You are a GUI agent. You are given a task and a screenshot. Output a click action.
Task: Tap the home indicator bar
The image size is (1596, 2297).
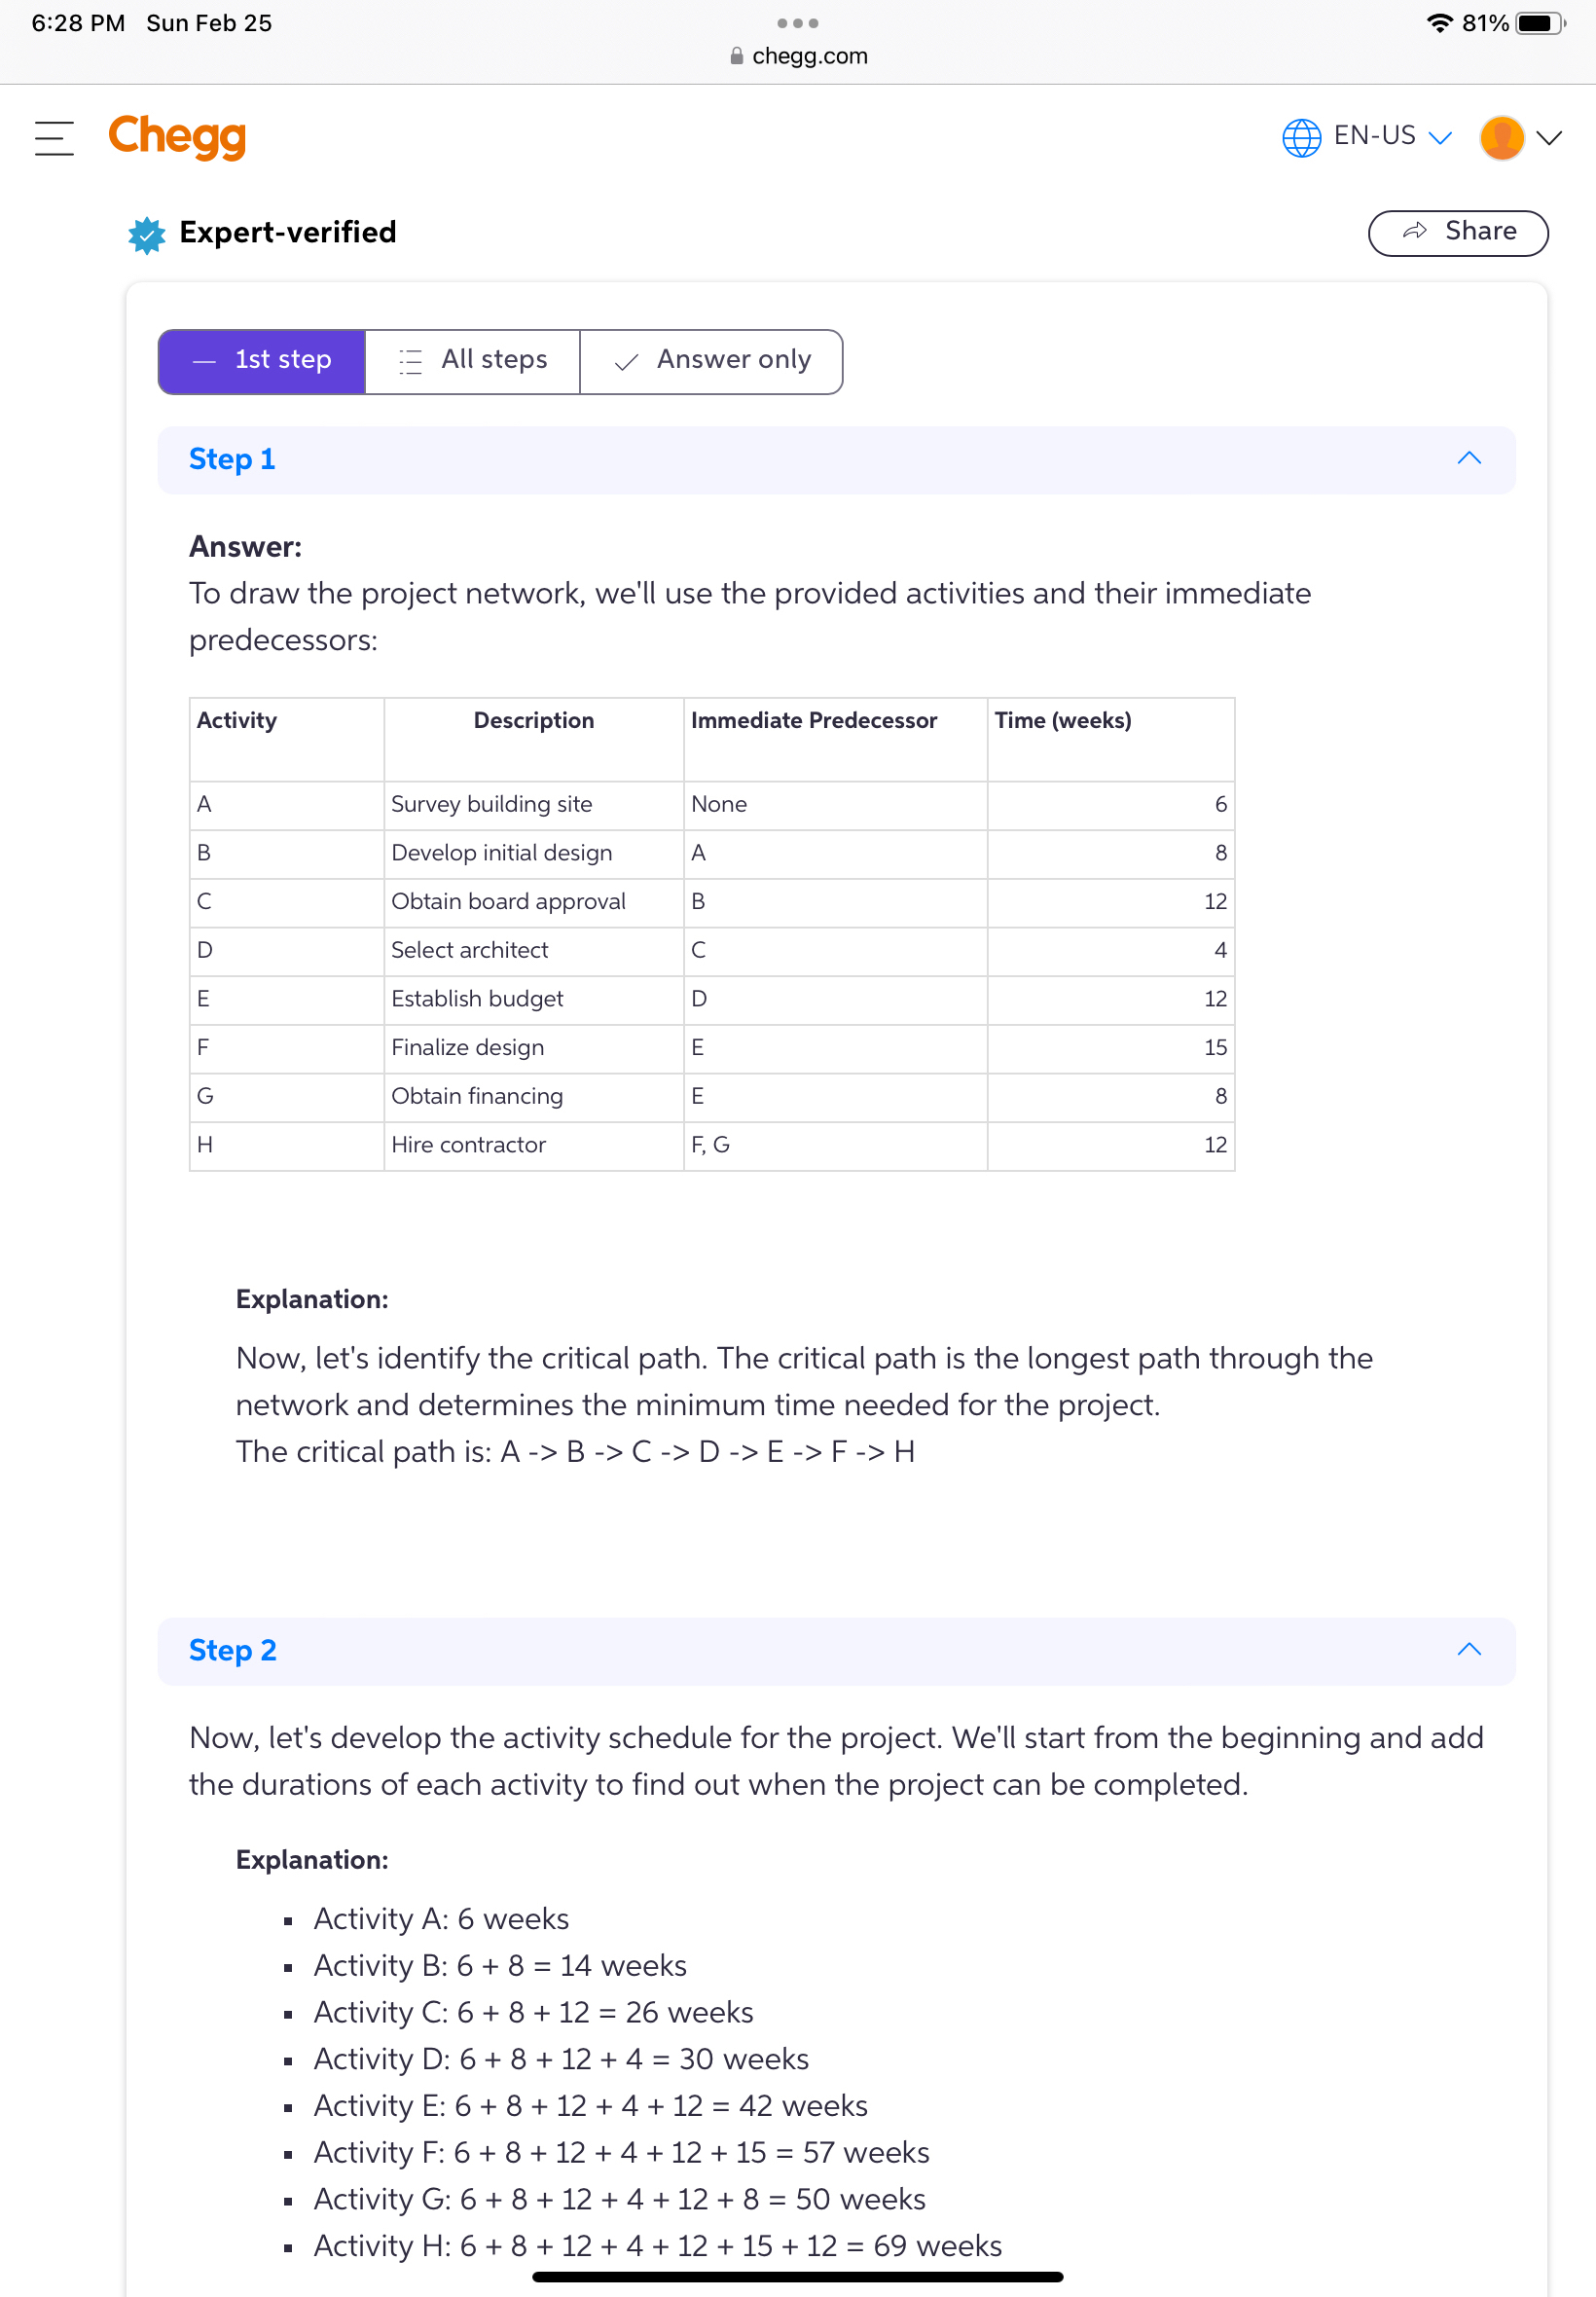point(797,2277)
